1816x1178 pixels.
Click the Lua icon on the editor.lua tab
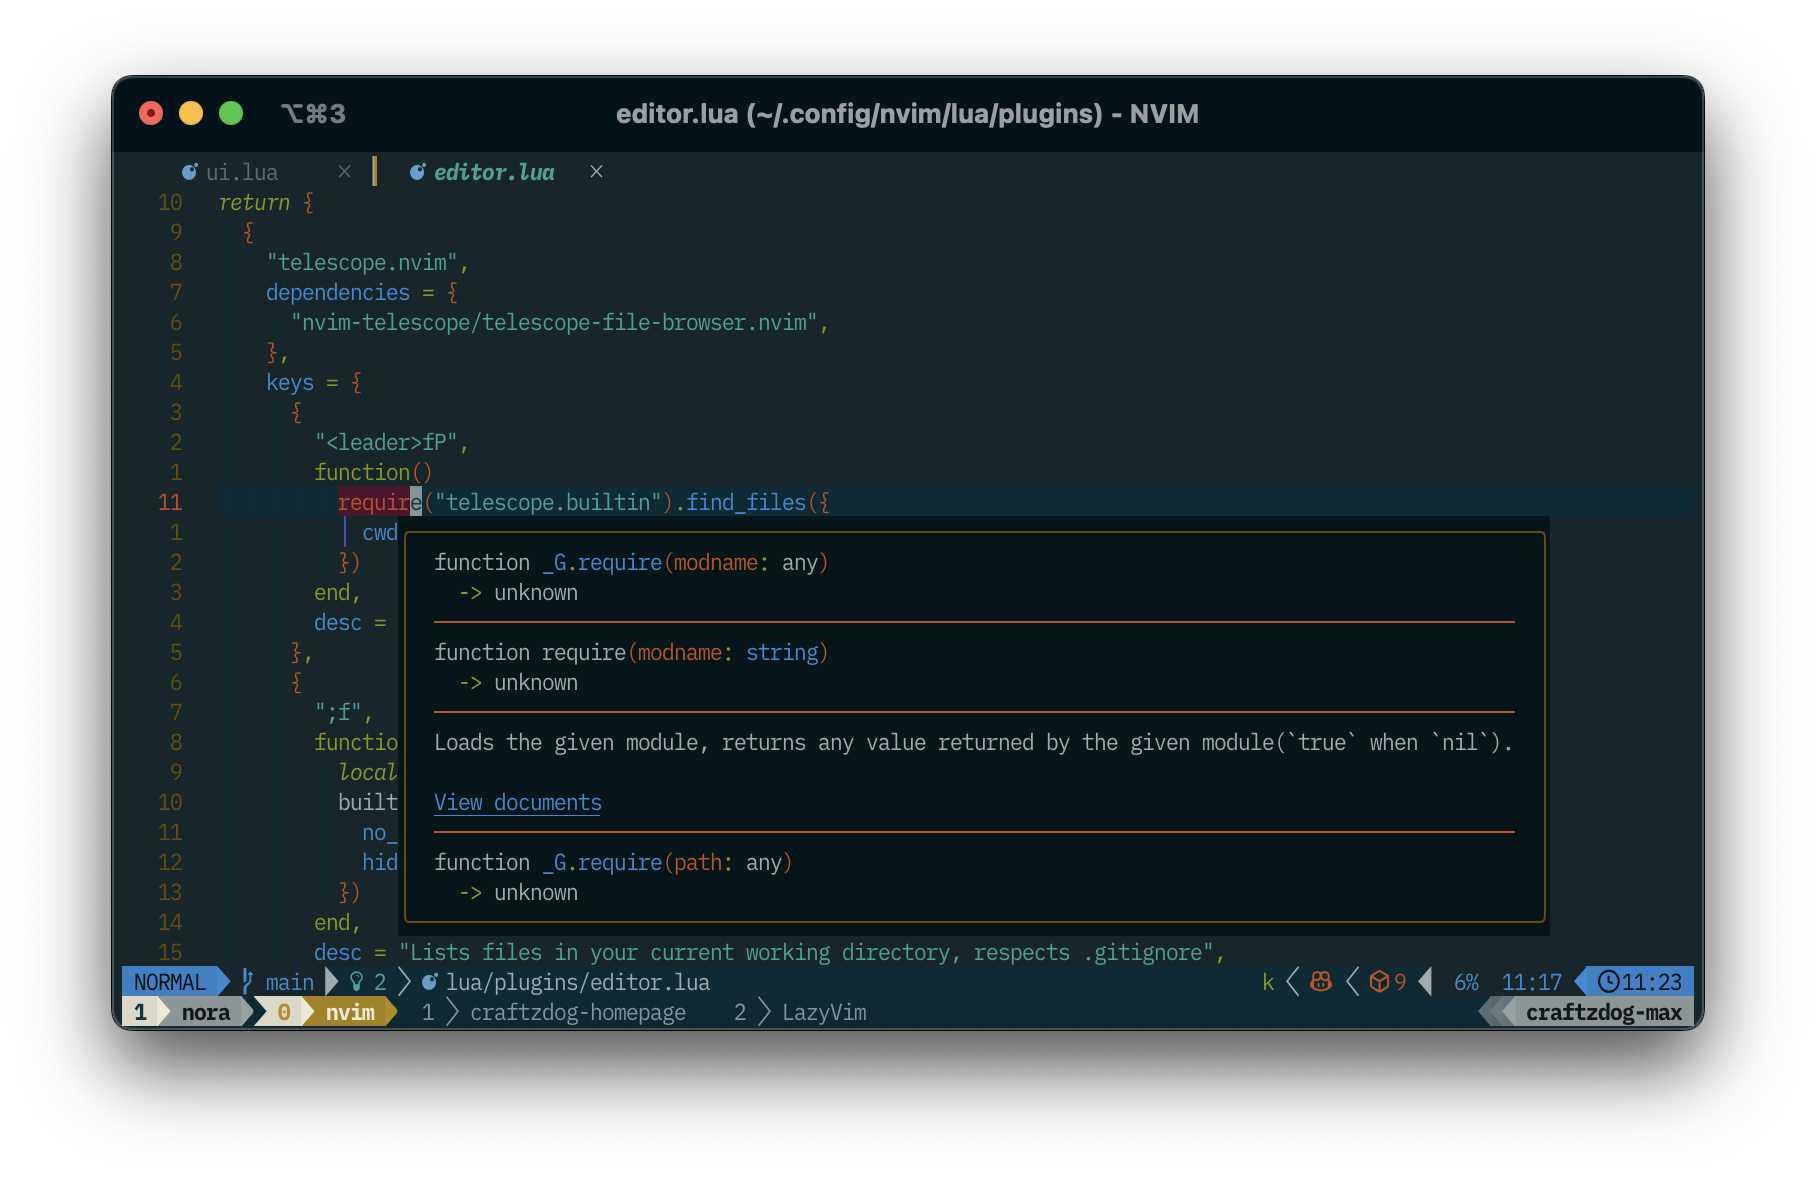(418, 171)
